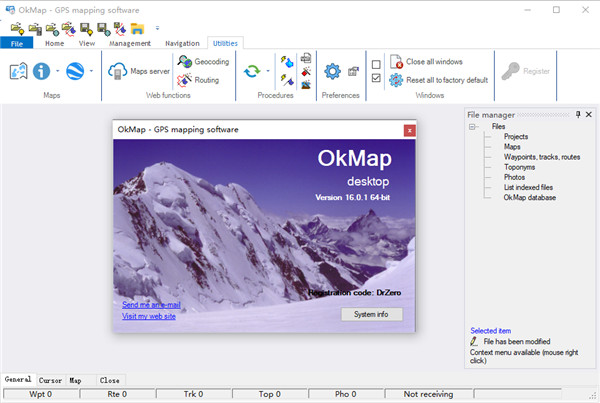Open the File menu
The height and width of the screenshot is (403, 600).
pyautogui.click(x=17, y=44)
